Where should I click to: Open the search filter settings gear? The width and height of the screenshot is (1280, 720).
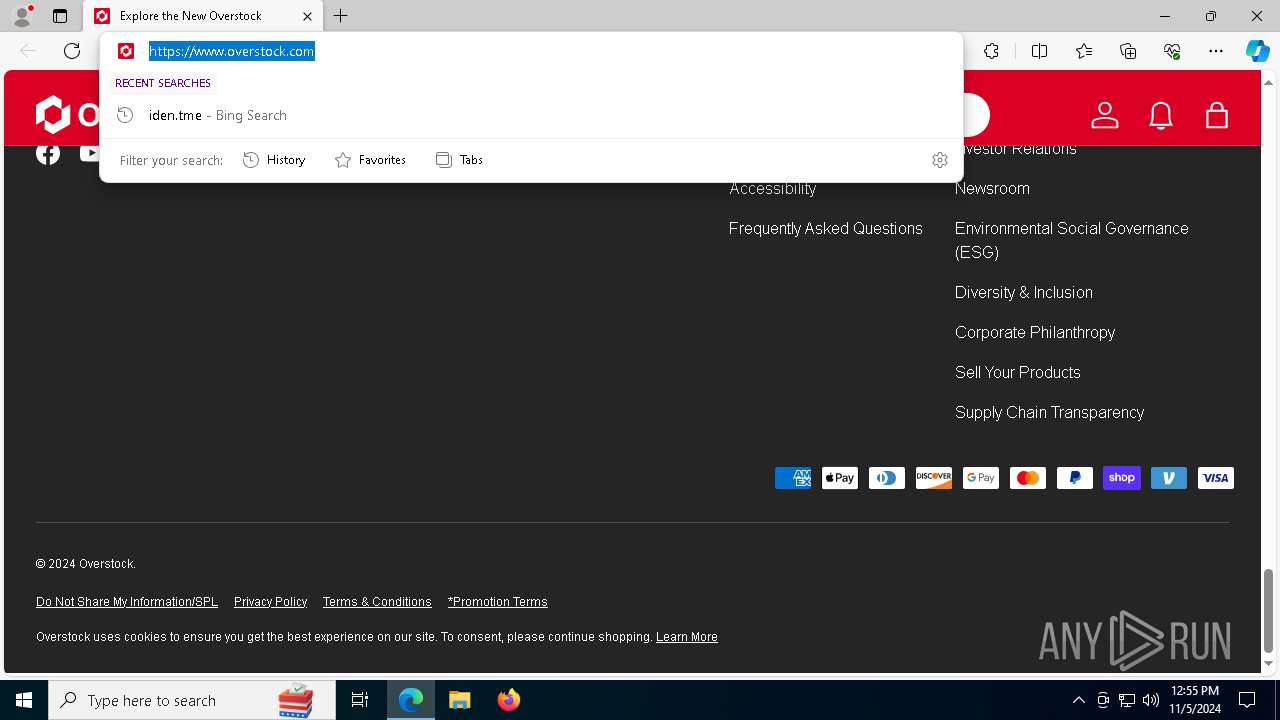(940, 160)
